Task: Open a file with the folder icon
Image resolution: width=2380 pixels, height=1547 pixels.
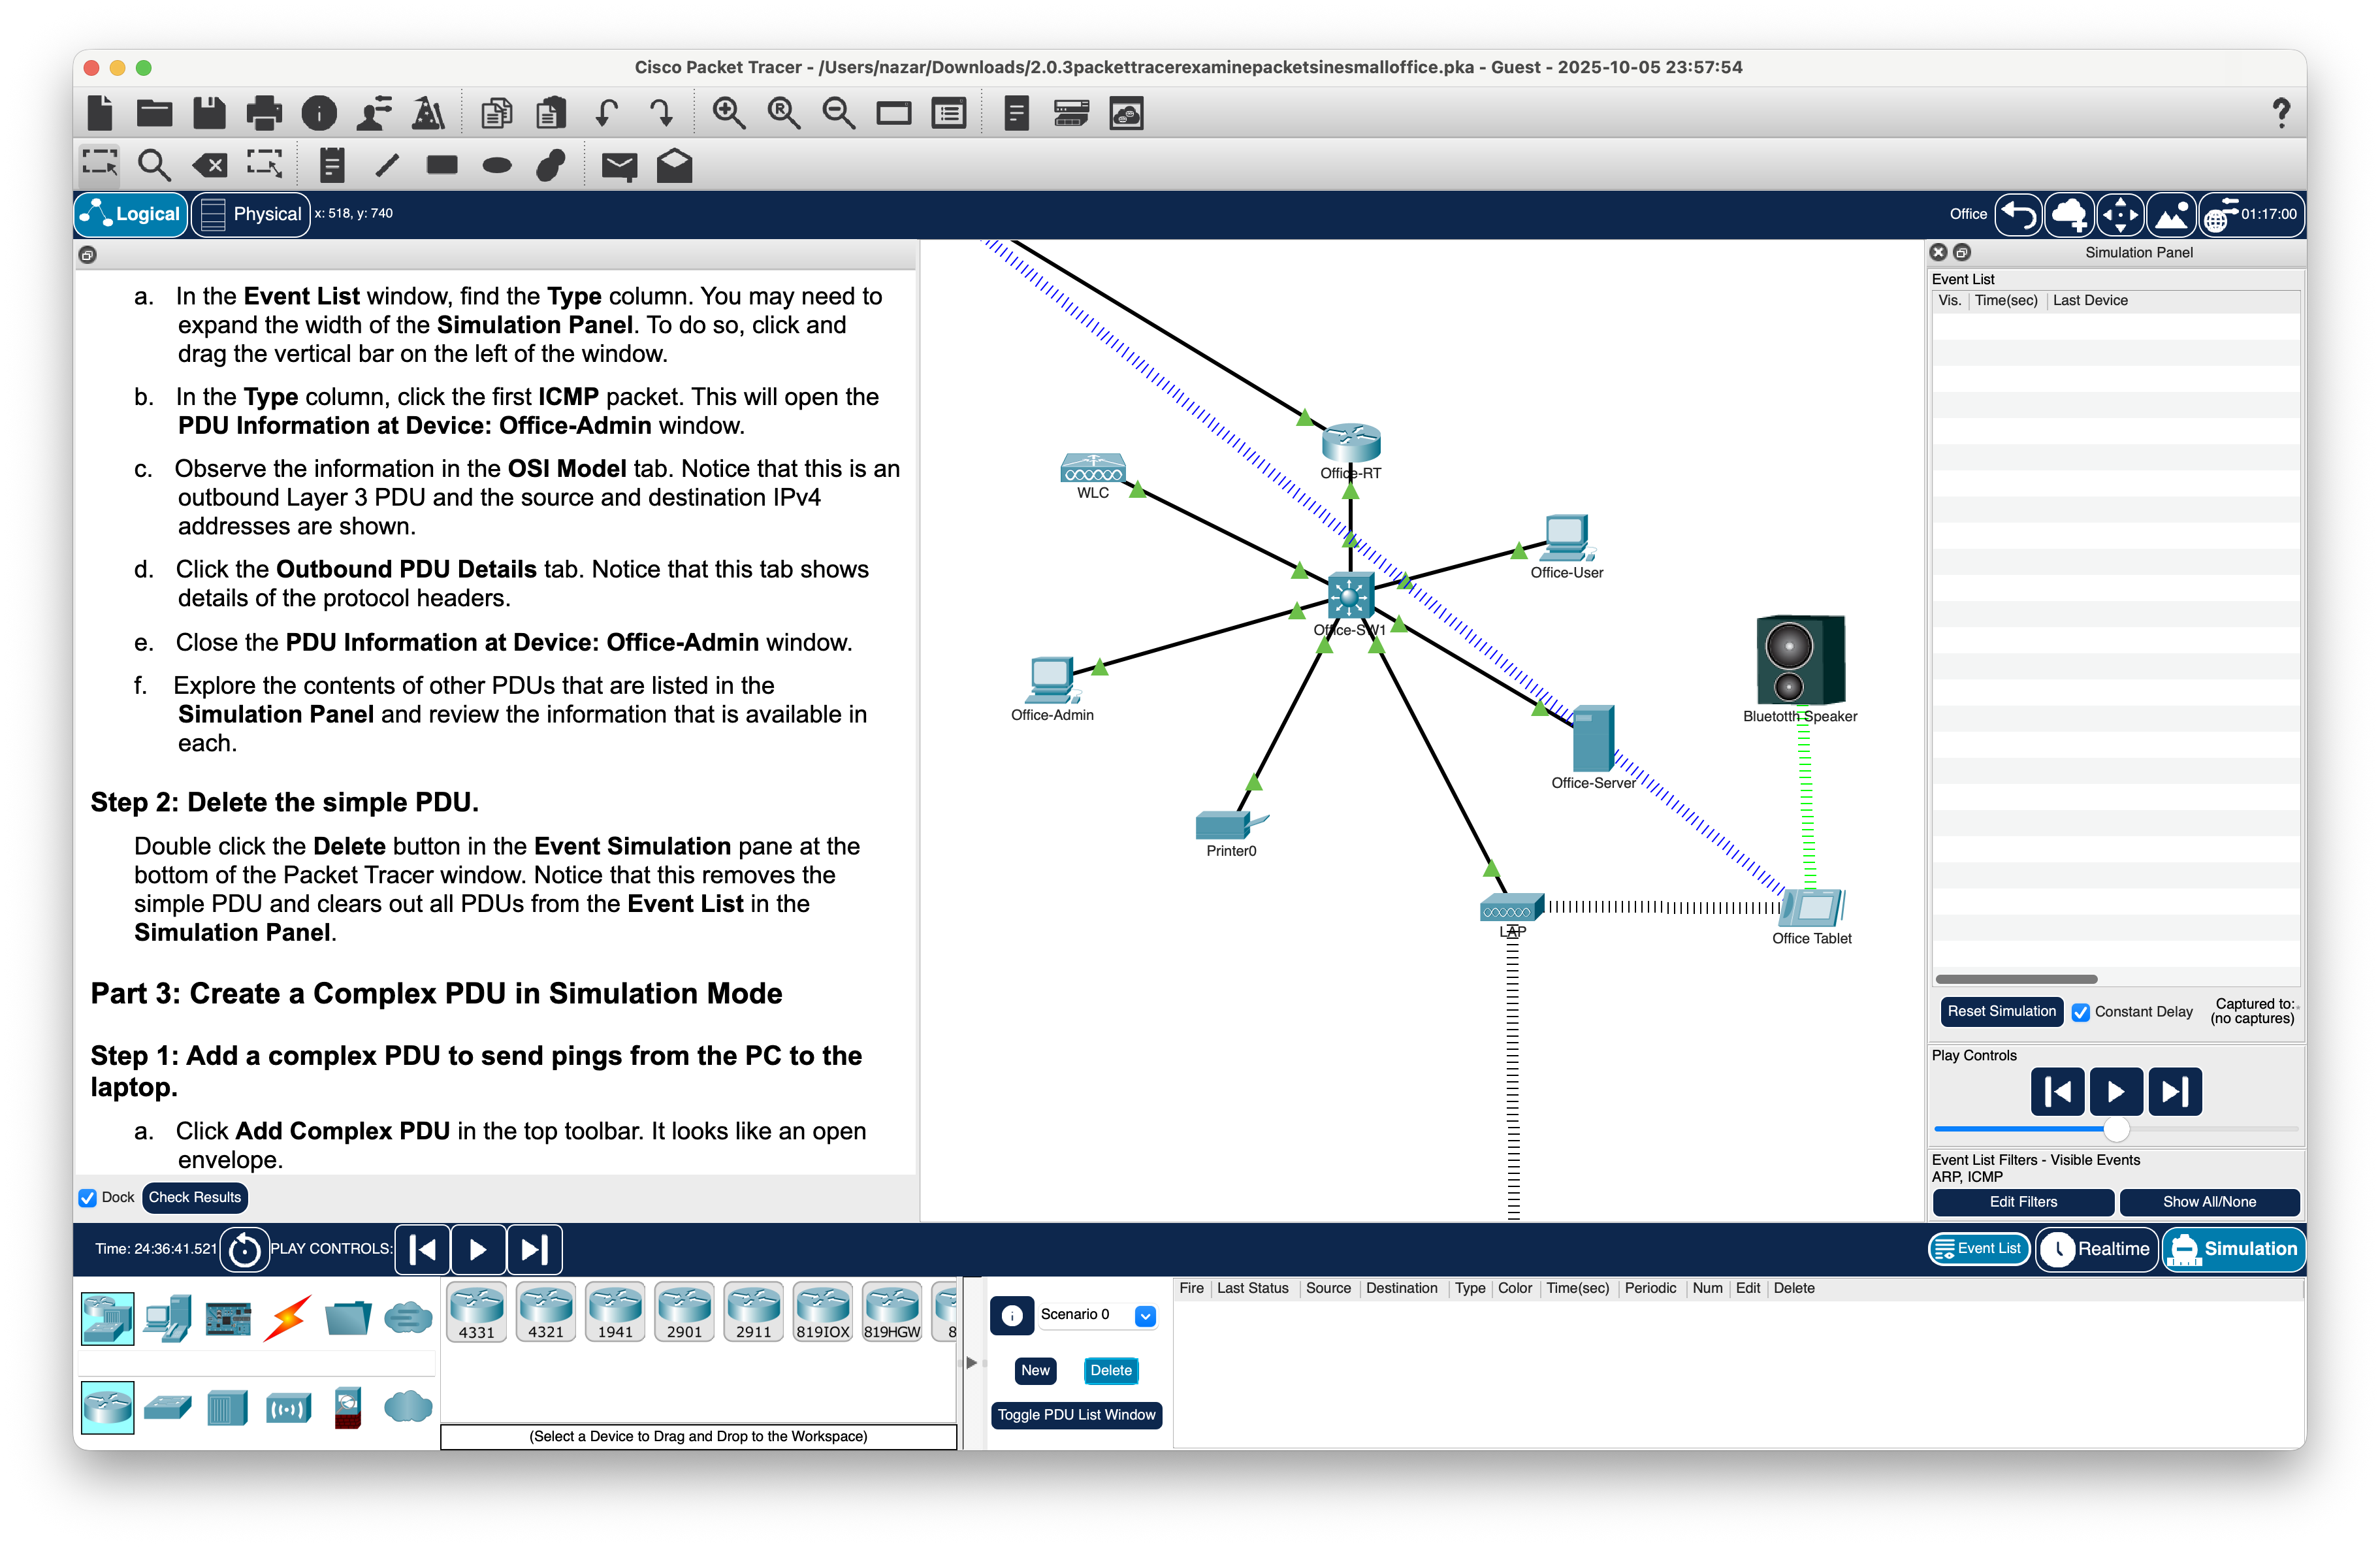Action: point(154,113)
